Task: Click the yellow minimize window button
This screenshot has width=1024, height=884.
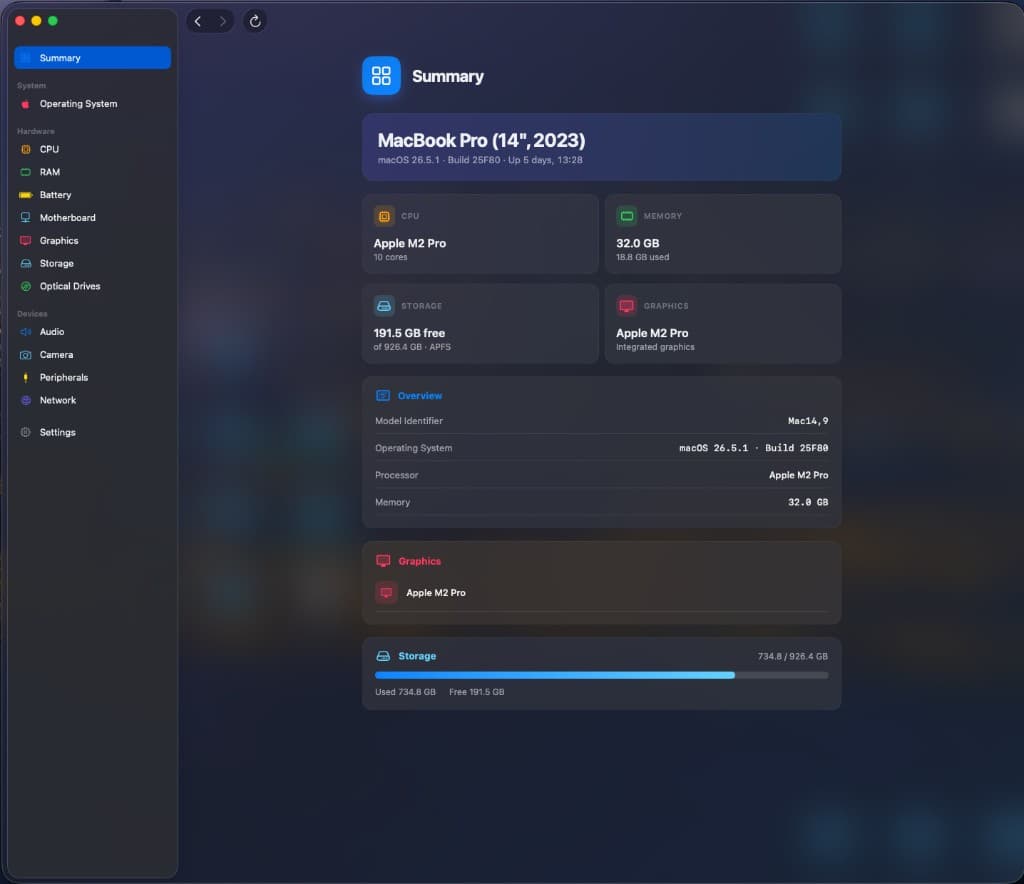Action: click(x=37, y=21)
